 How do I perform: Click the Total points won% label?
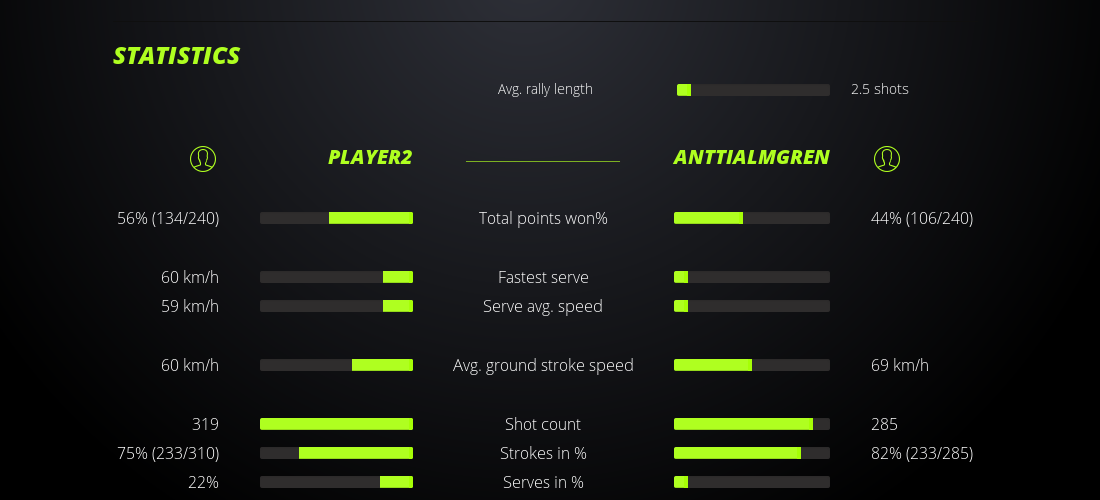543,218
